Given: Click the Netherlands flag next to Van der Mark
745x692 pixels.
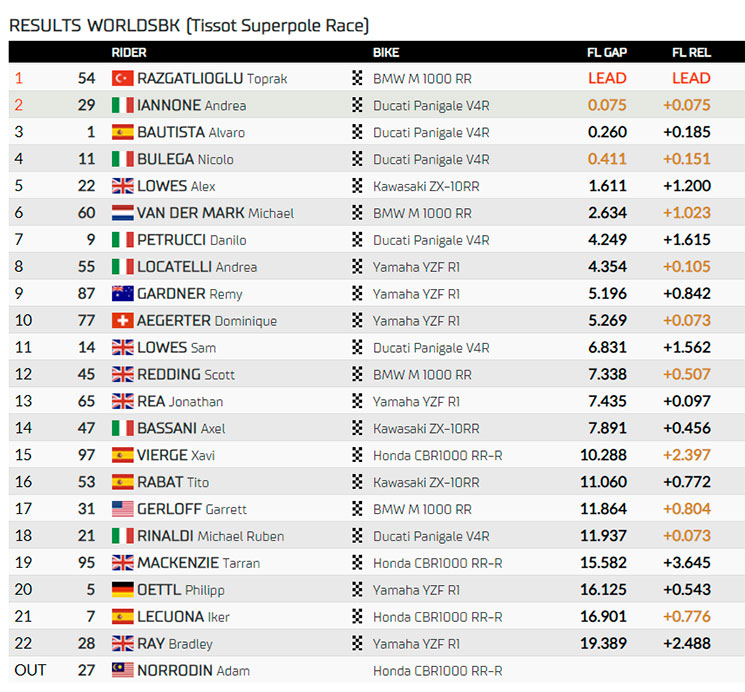Looking at the screenshot, I should click(x=122, y=213).
